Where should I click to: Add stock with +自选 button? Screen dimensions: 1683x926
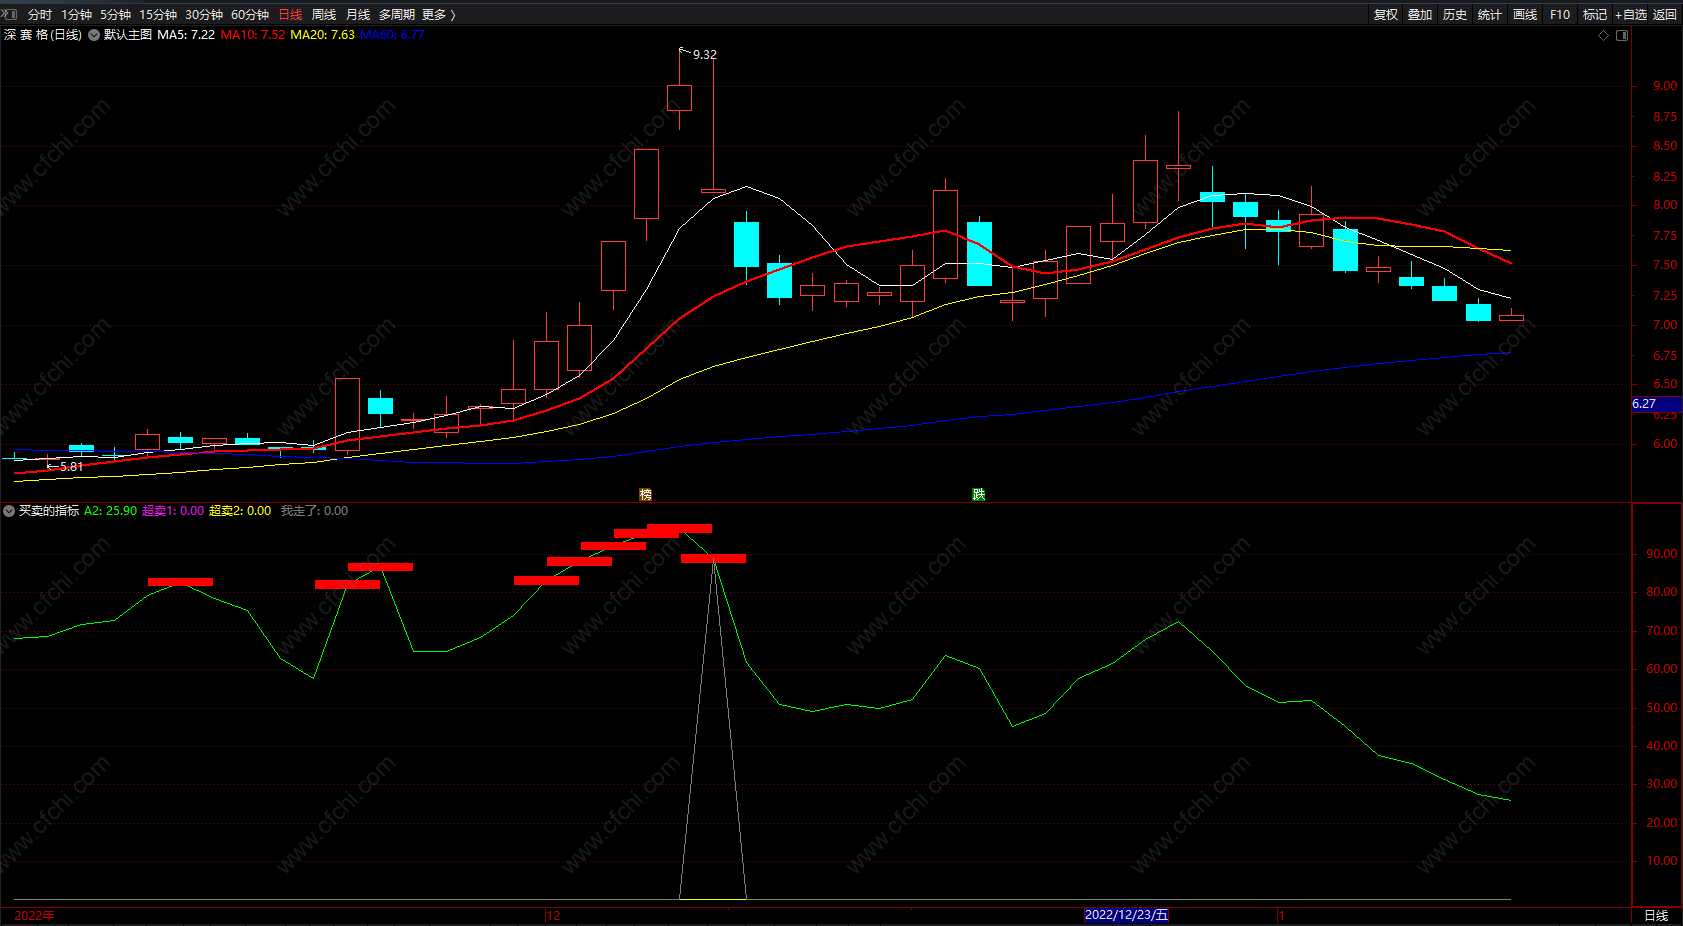(x=1631, y=15)
